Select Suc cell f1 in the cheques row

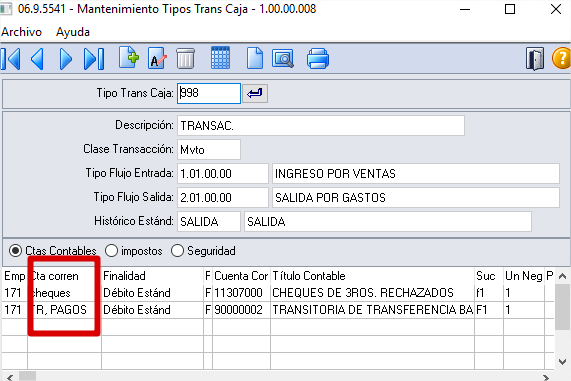[489, 293]
